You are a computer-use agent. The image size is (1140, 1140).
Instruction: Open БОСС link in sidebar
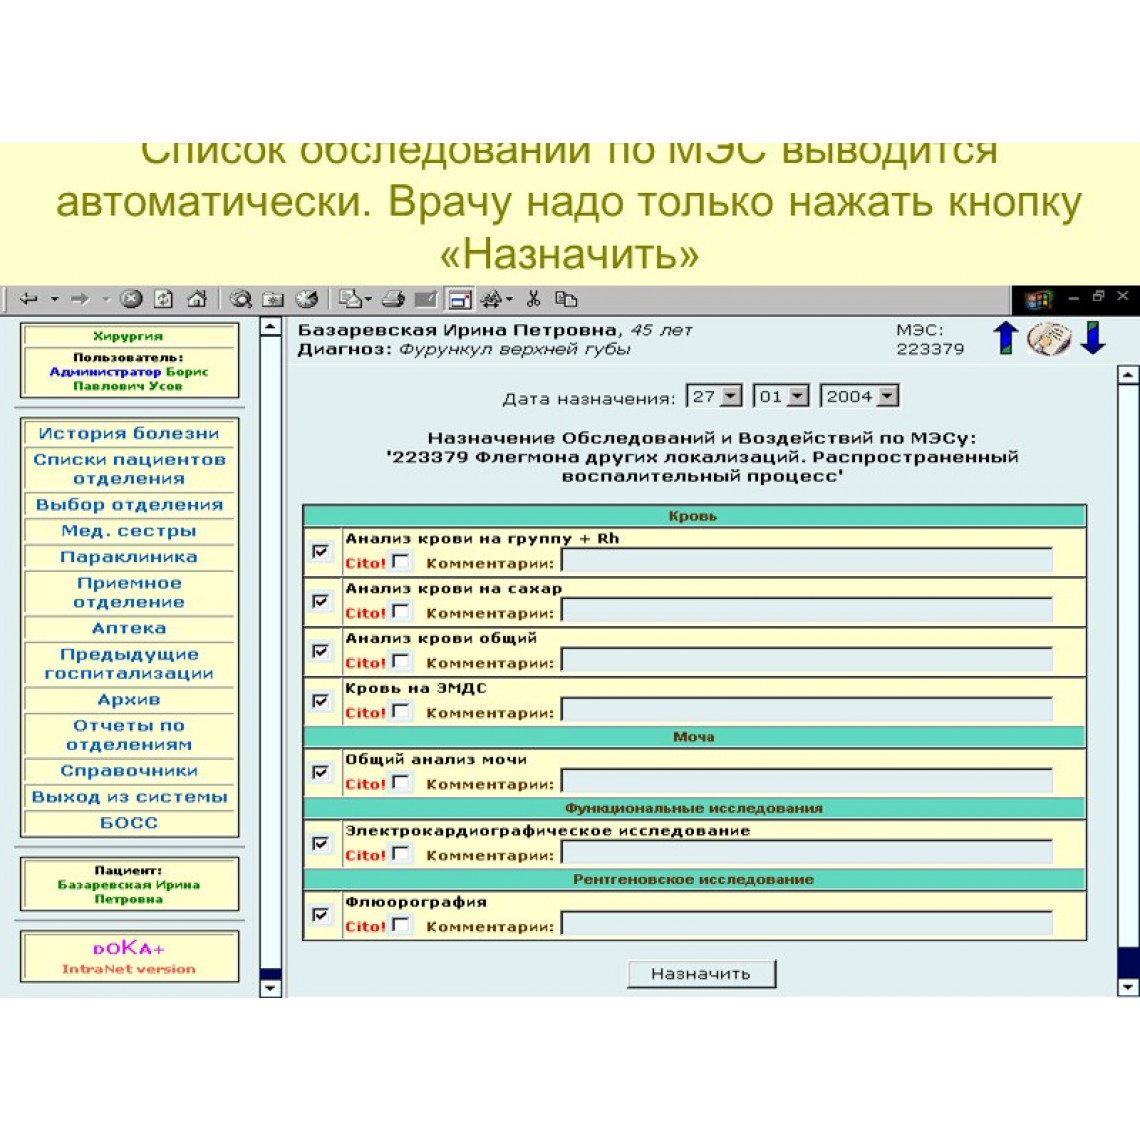click(x=129, y=823)
